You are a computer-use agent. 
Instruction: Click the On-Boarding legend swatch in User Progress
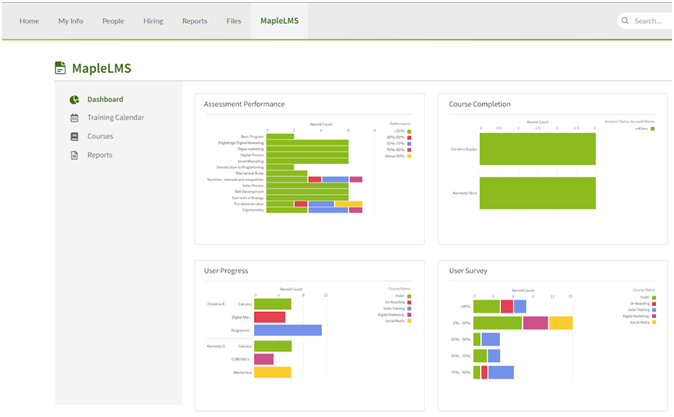[409, 302]
